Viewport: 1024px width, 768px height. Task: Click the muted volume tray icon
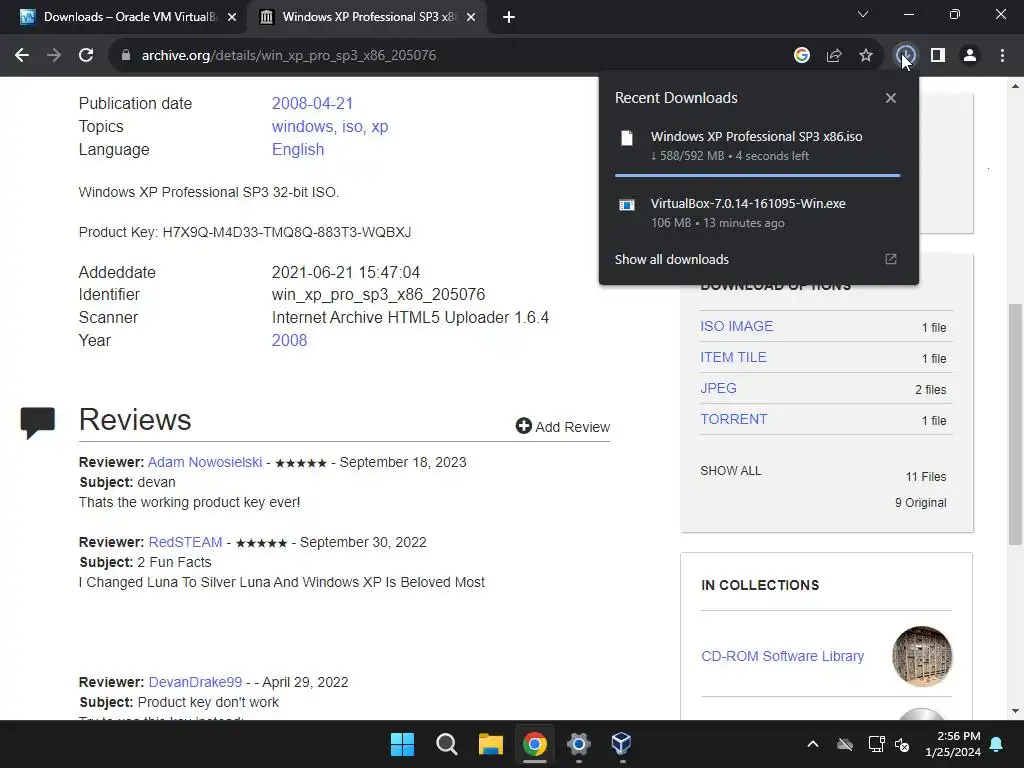(x=902, y=744)
